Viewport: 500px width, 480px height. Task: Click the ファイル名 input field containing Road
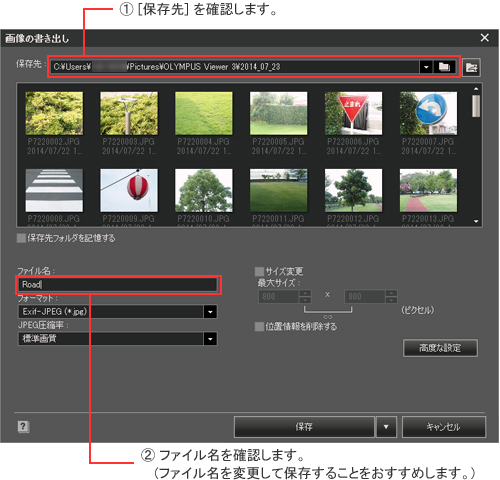(117, 285)
